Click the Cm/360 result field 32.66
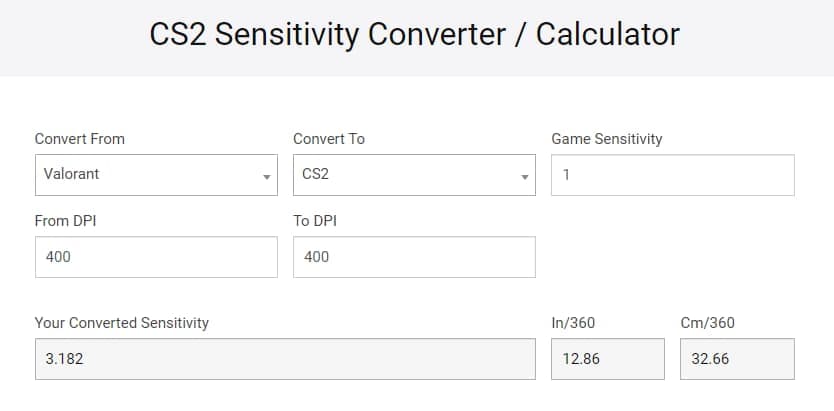834x411 pixels. tap(736, 359)
